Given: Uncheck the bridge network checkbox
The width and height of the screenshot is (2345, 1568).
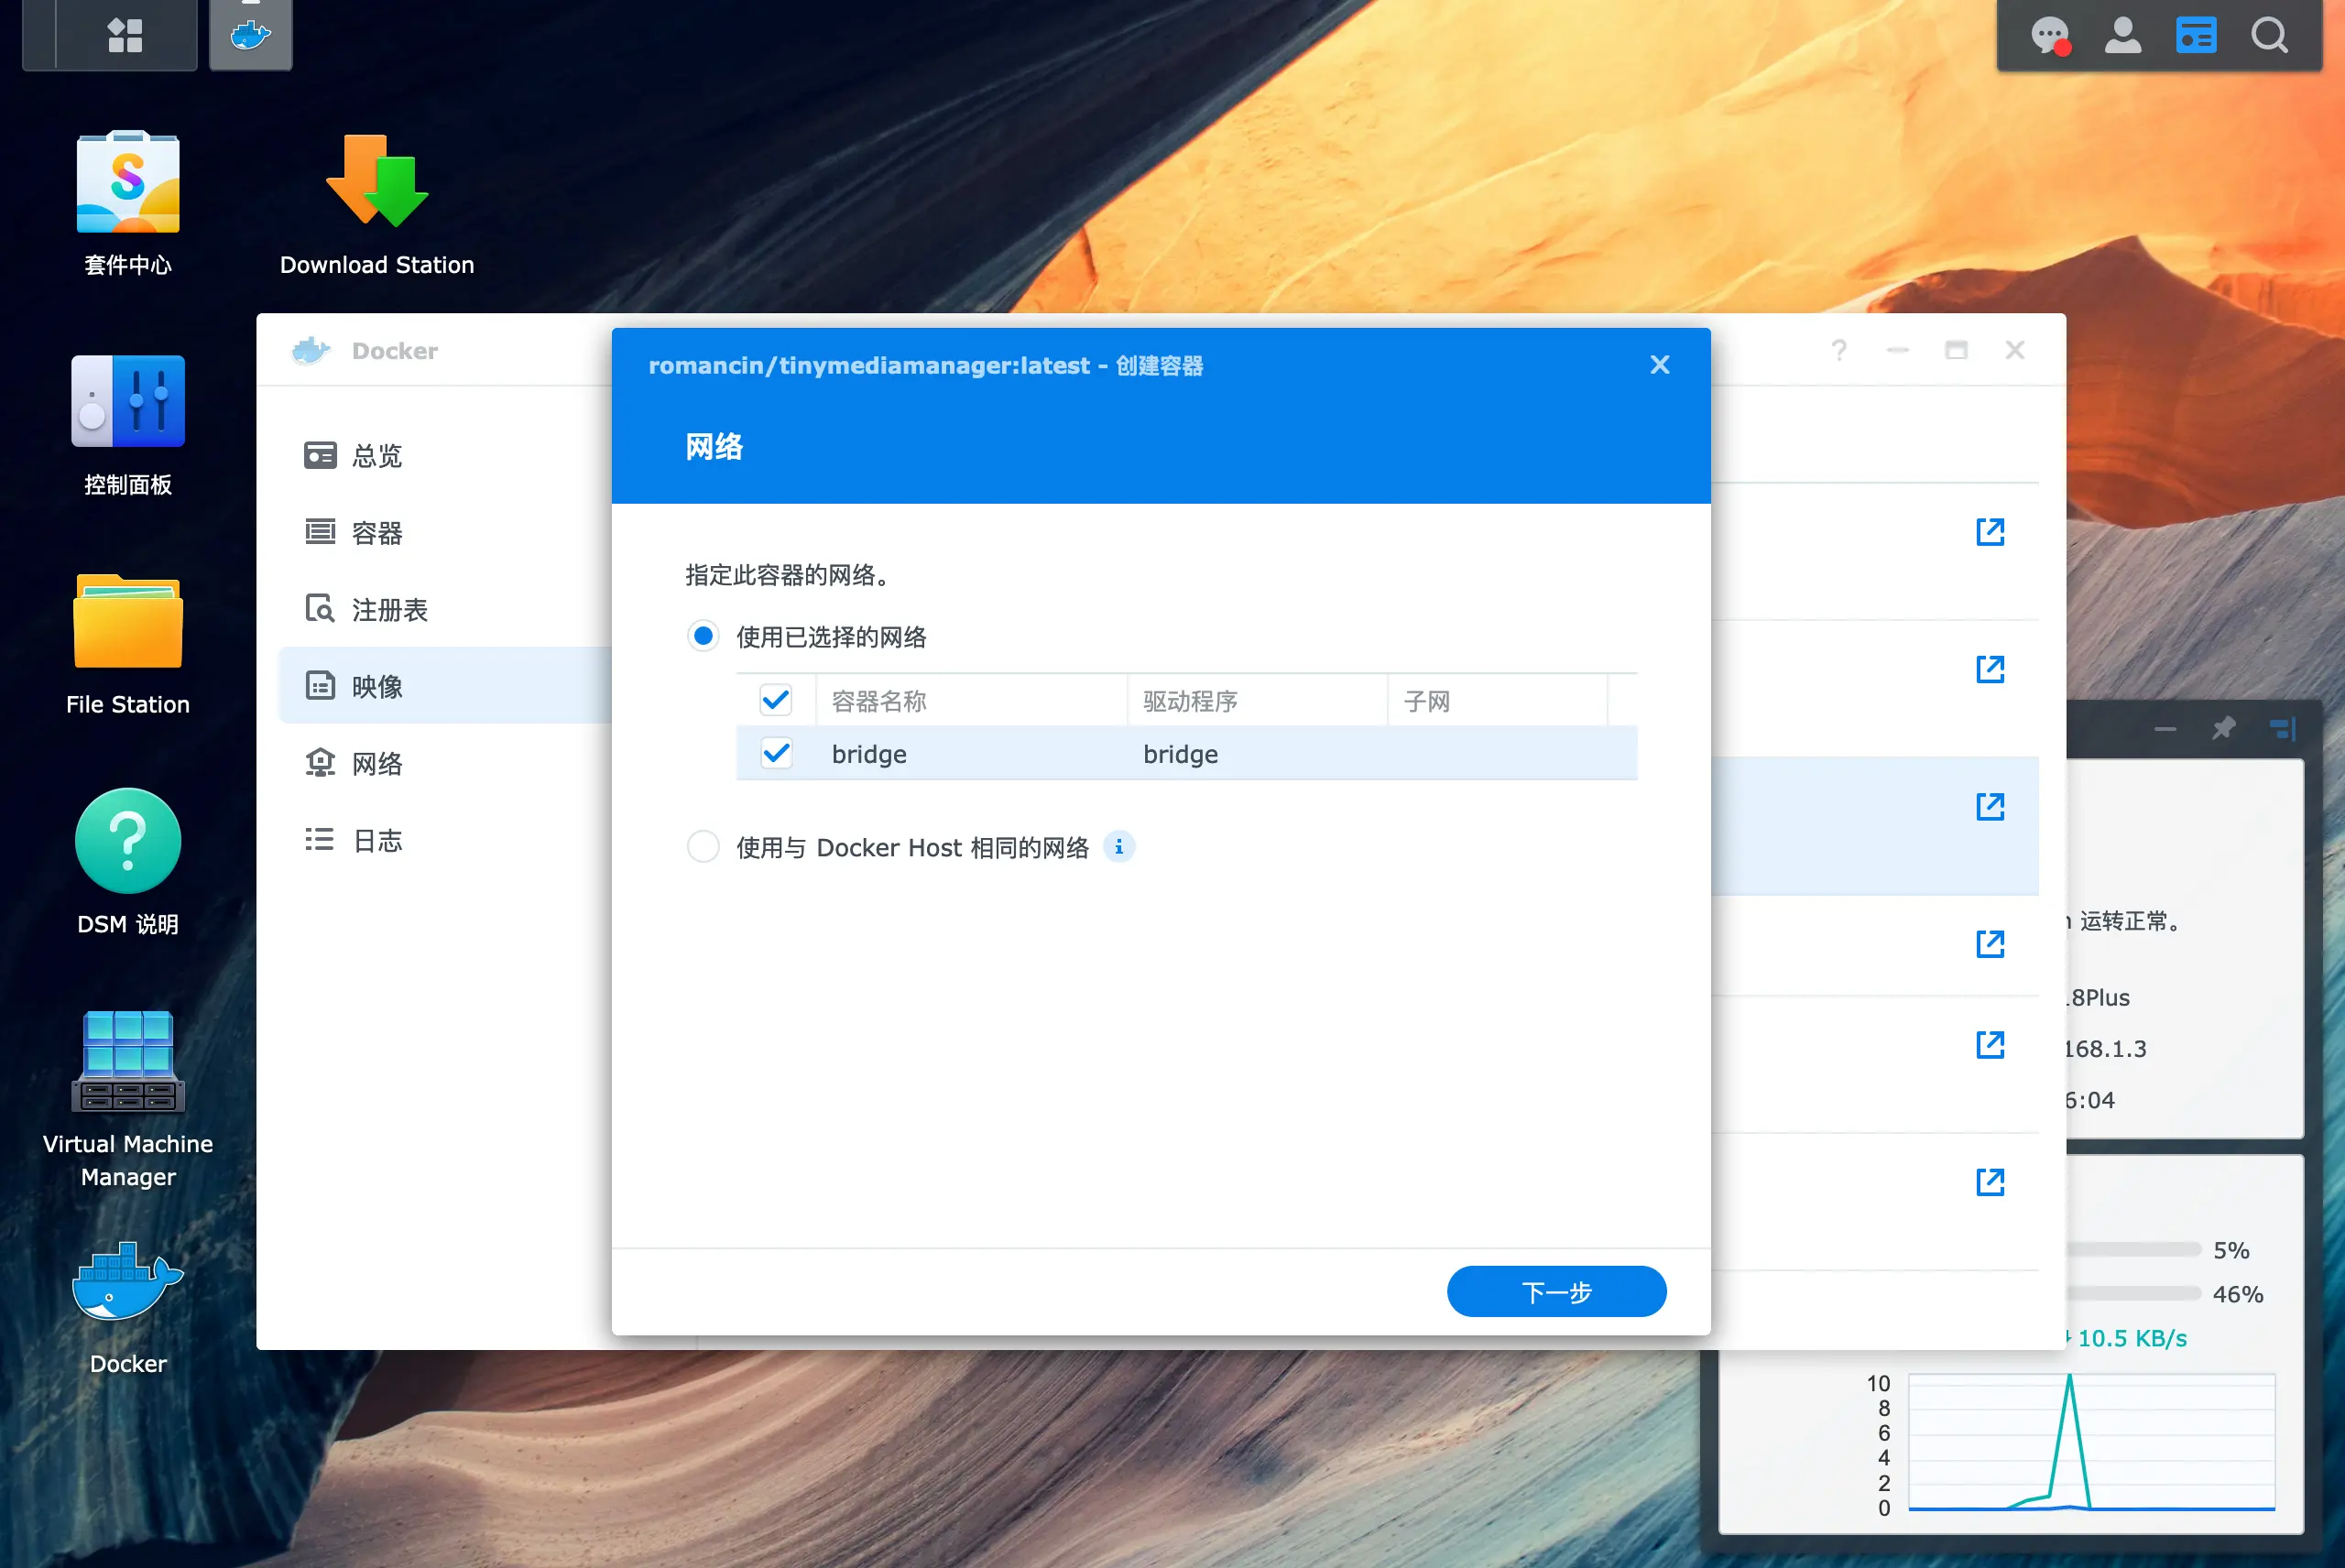Looking at the screenshot, I should [776, 754].
